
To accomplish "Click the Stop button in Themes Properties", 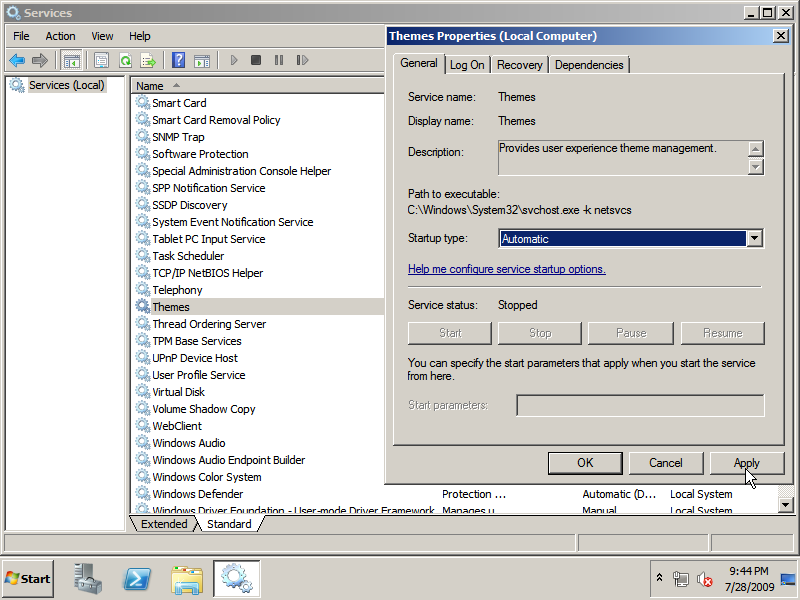I will tap(540, 333).
